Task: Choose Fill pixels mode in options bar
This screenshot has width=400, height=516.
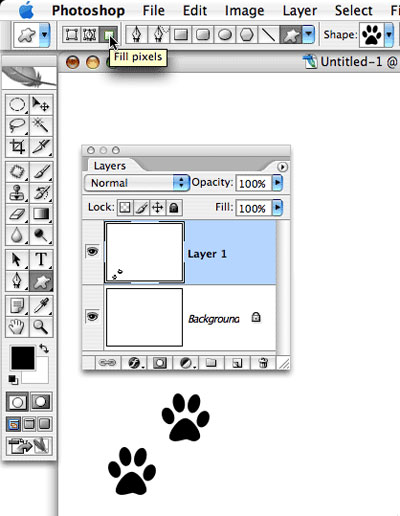Action: click(x=109, y=35)
